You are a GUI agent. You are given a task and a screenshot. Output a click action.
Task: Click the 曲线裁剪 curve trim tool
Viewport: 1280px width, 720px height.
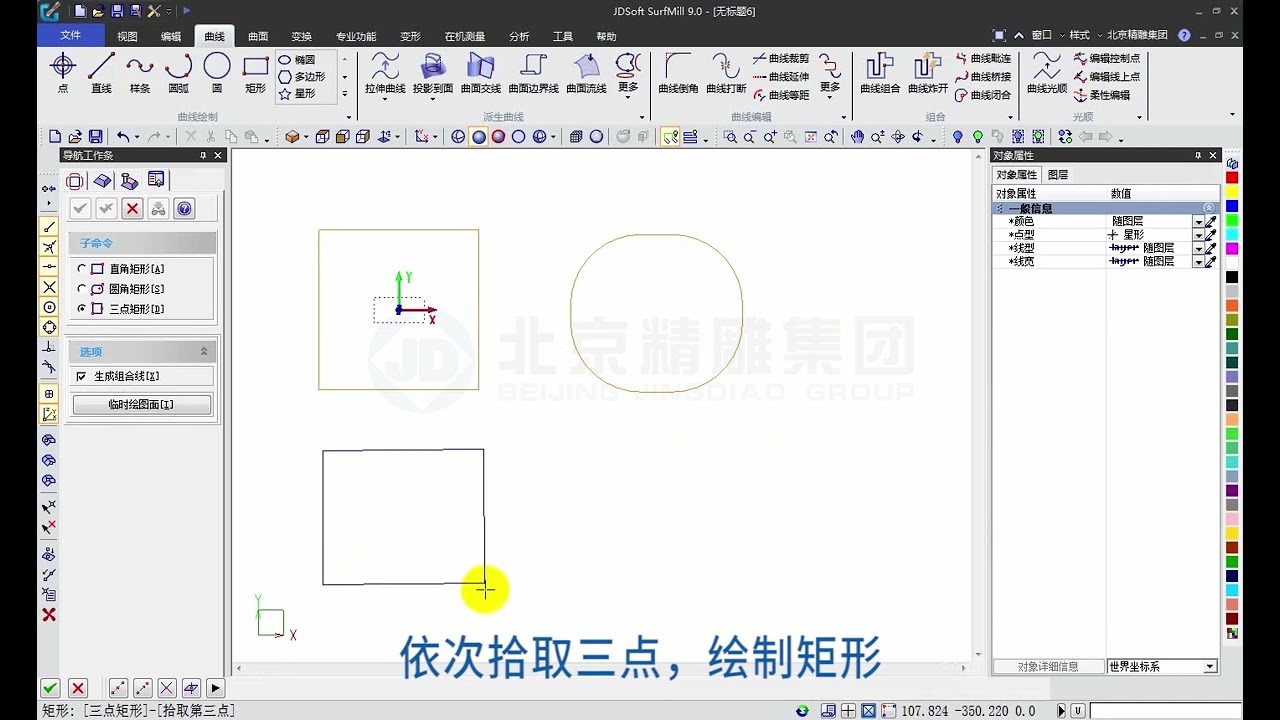[782, 59]
